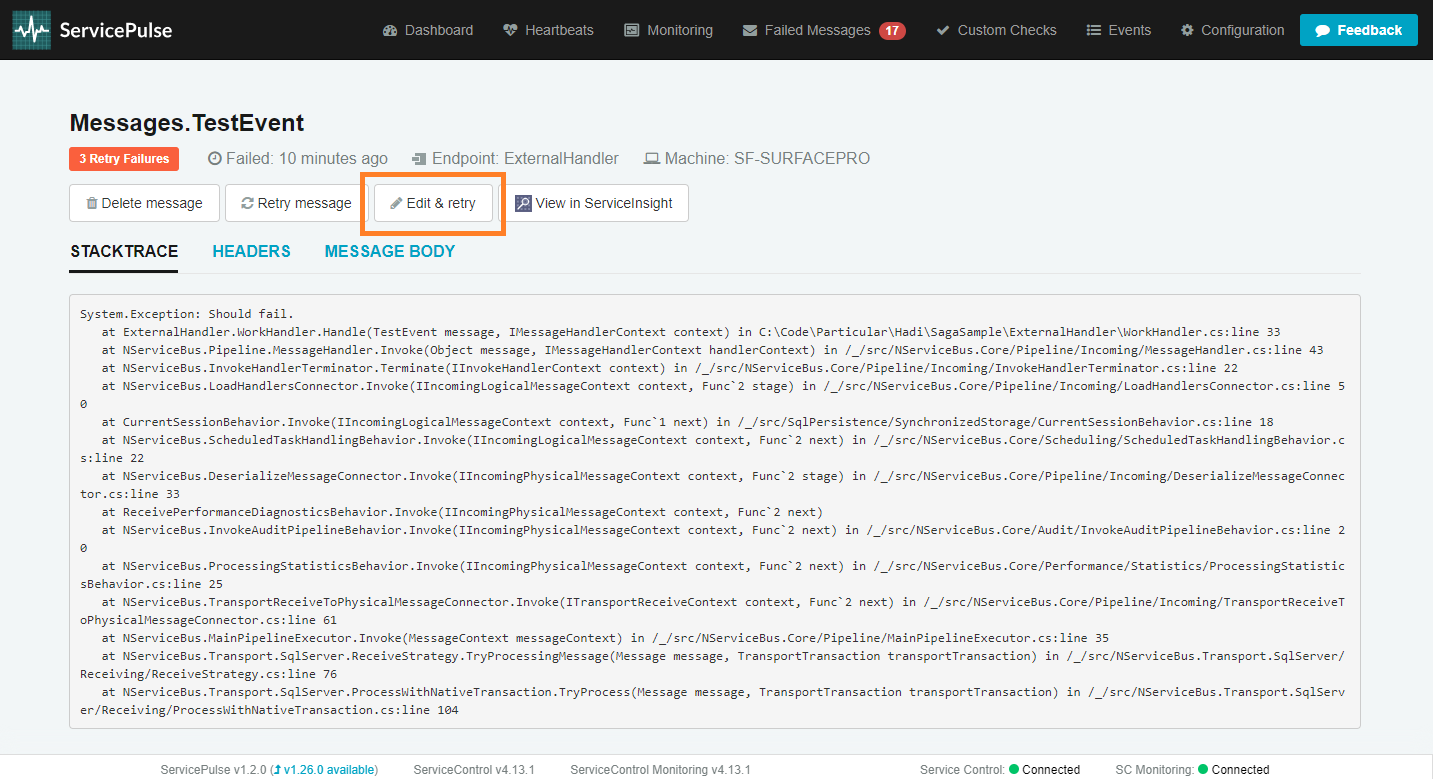Navigate to Custom Checks
This screenshot has width=1433, height=779.
(996, 30)
